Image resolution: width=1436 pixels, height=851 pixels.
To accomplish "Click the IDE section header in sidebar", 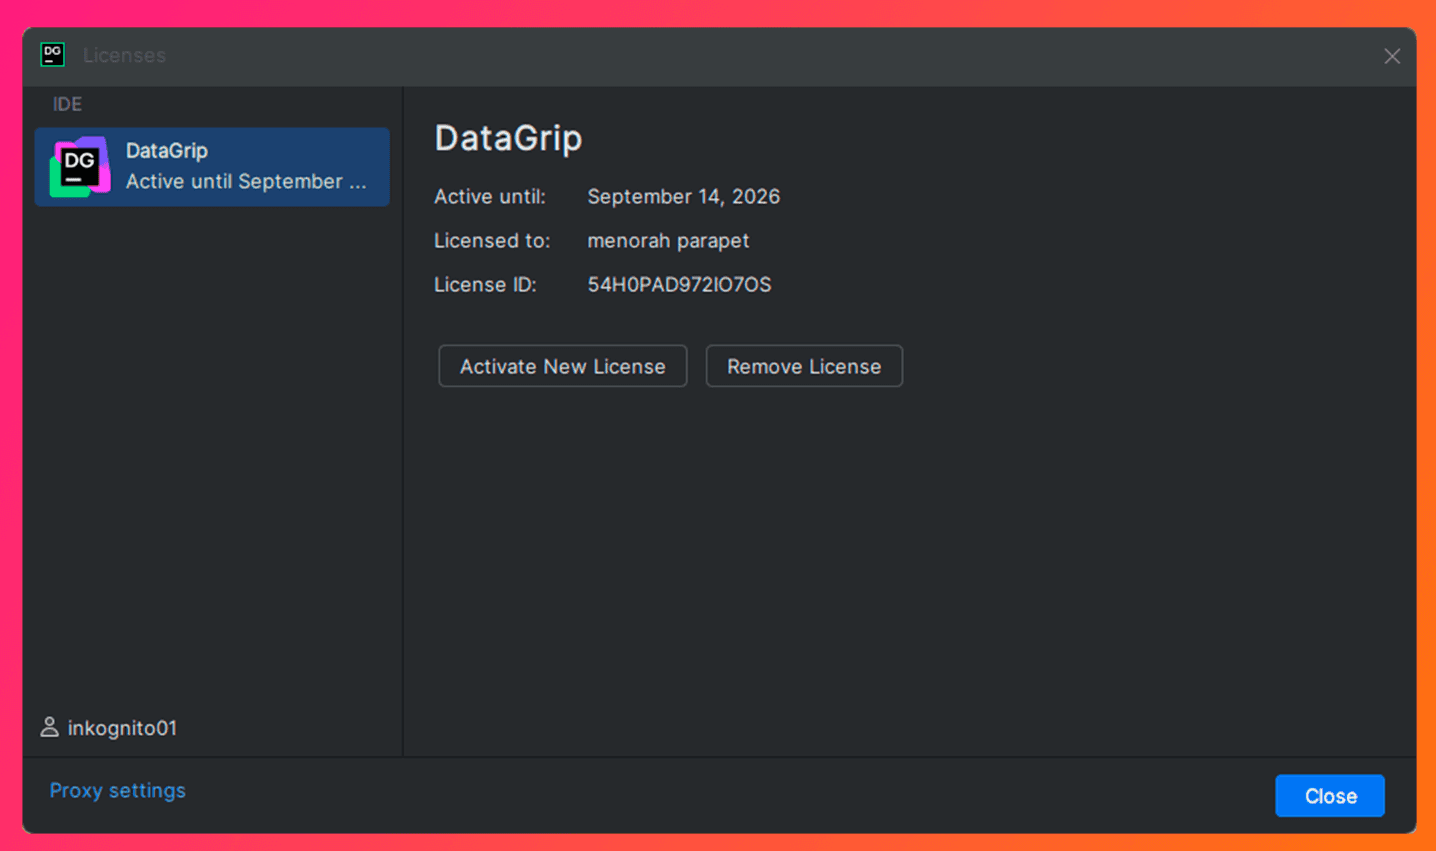I will click(x=67, y=104).
